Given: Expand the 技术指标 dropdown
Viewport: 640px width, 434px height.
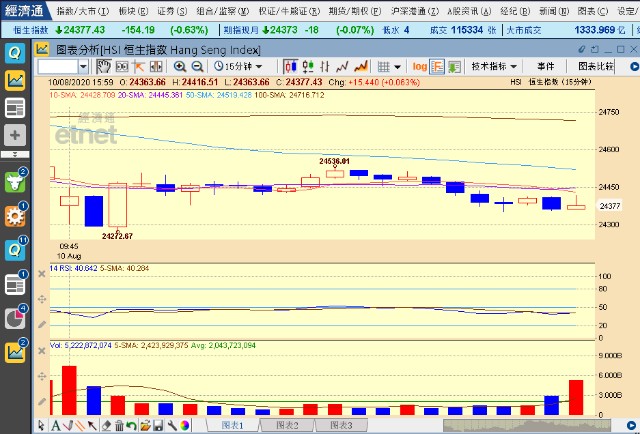Looking at the screenshot, I should (492, 66).
